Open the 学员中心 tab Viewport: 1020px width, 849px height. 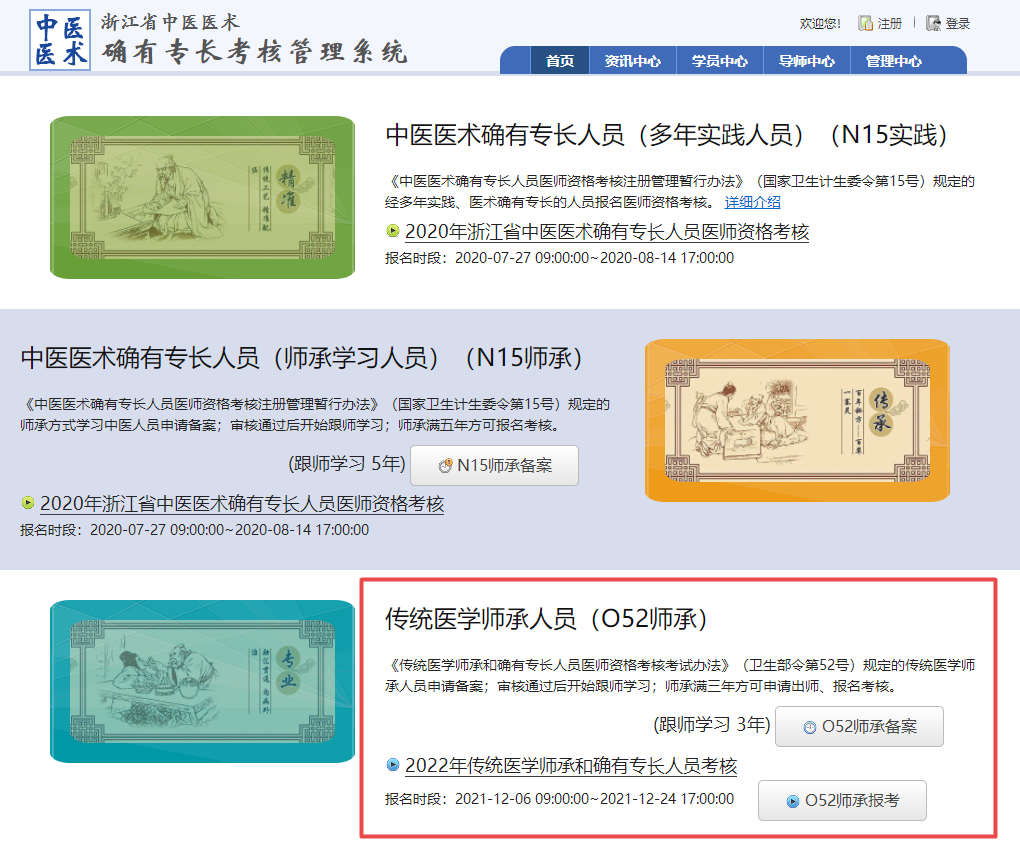point(719,61)
